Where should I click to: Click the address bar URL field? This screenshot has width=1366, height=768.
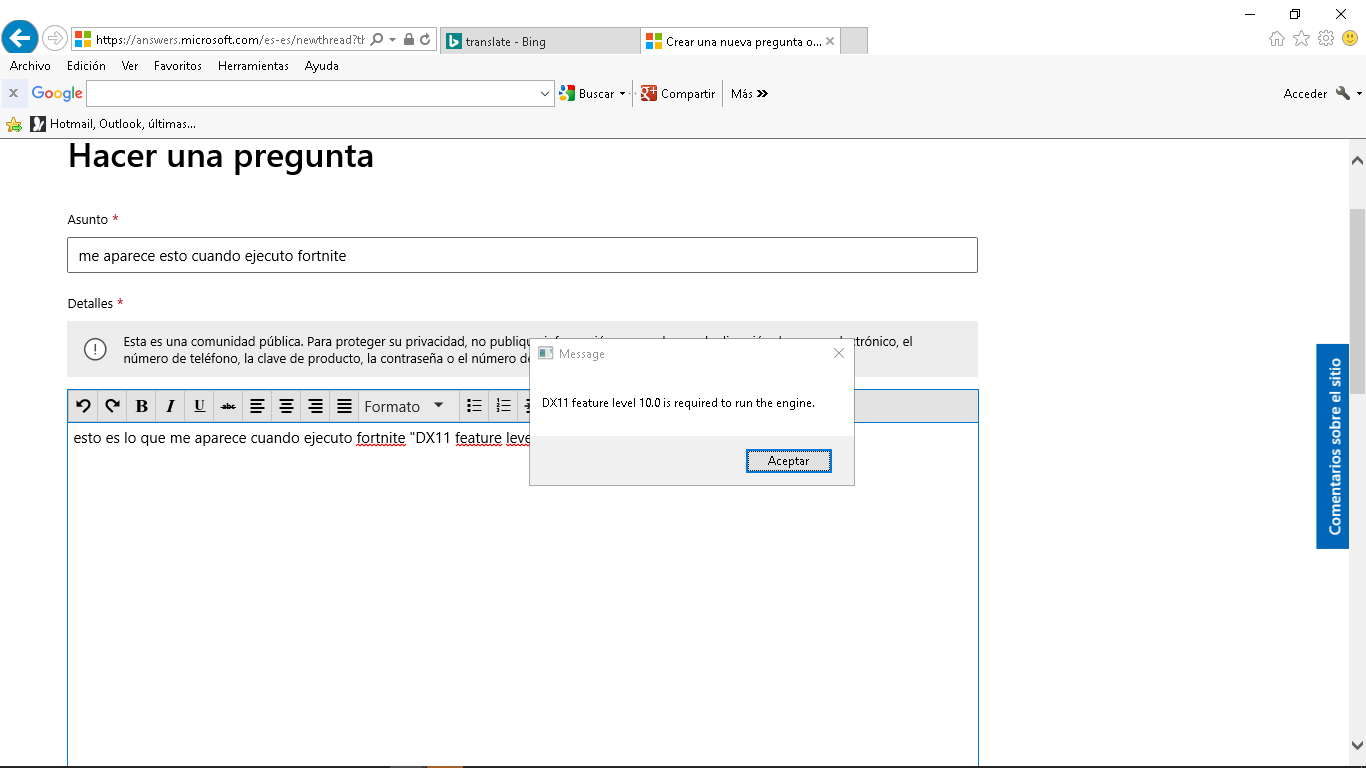230,40
